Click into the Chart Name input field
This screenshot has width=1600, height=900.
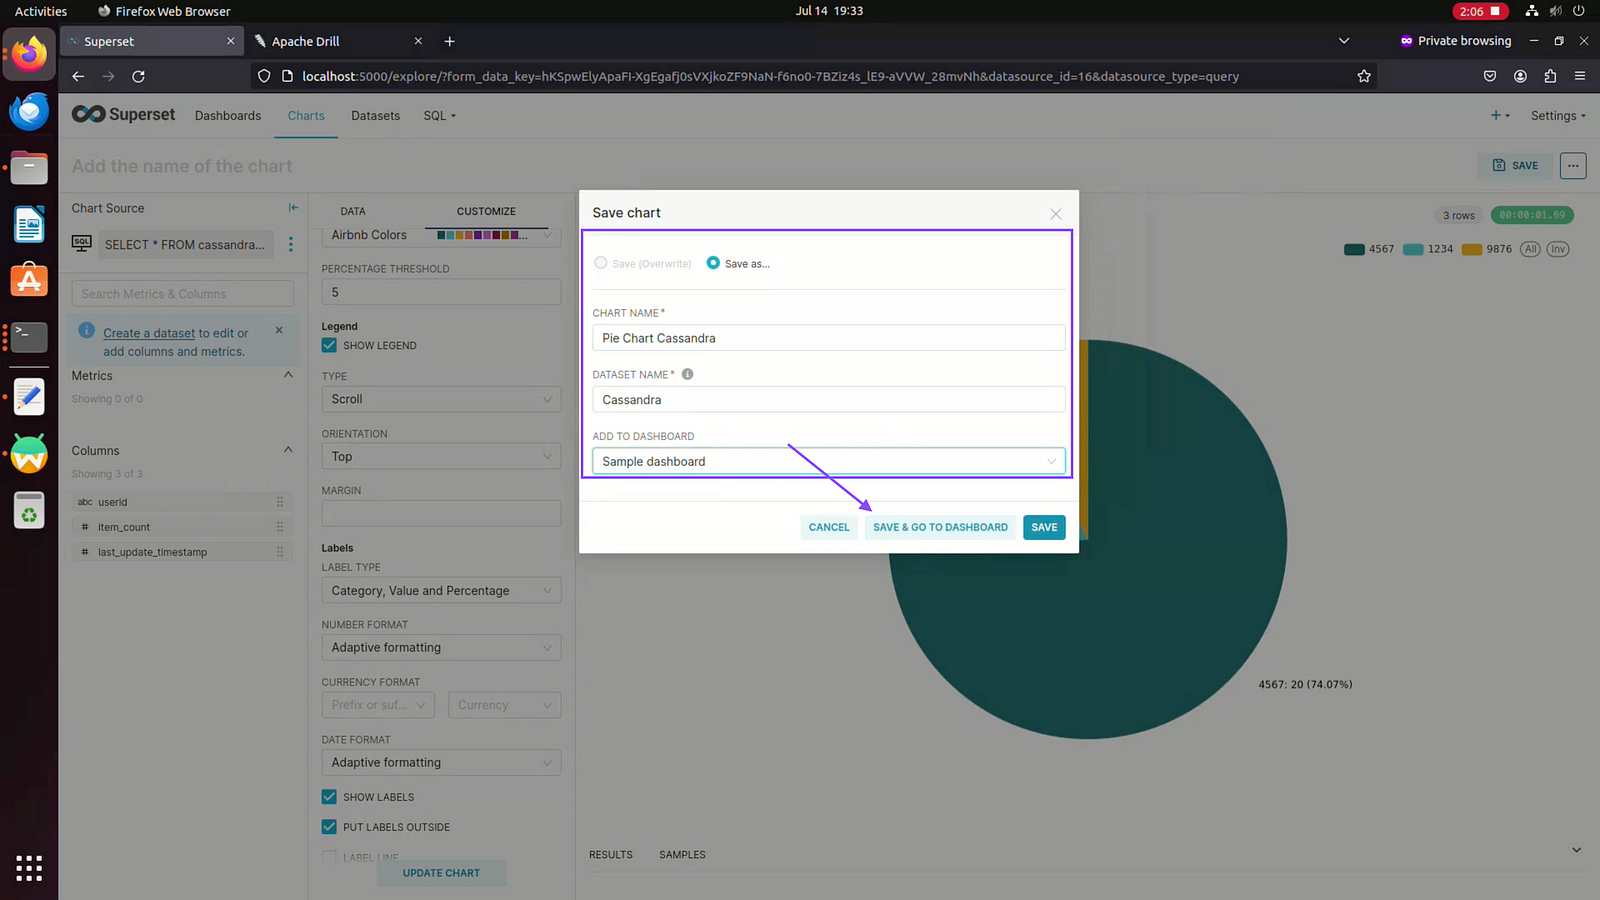pos(828,338)
